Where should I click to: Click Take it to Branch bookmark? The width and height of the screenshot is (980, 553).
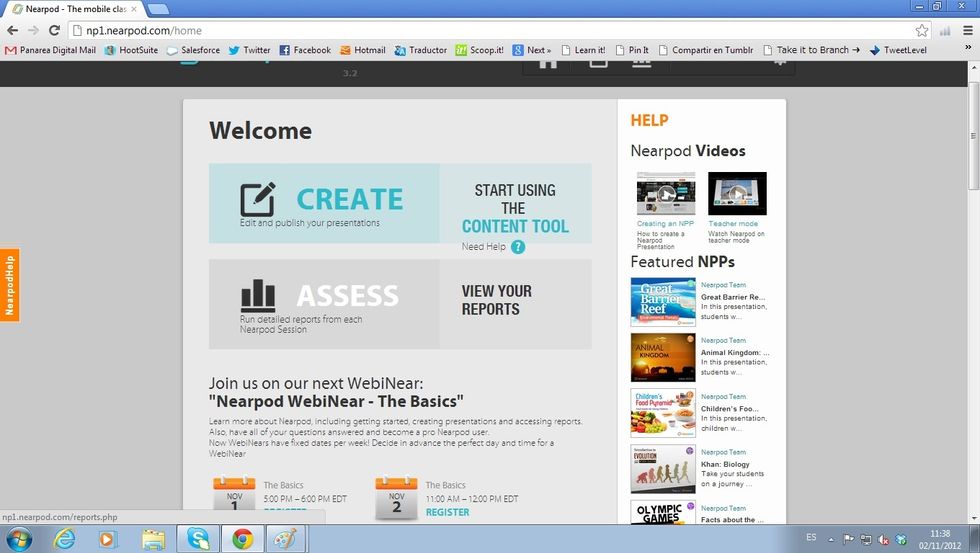tap(812, 50)
